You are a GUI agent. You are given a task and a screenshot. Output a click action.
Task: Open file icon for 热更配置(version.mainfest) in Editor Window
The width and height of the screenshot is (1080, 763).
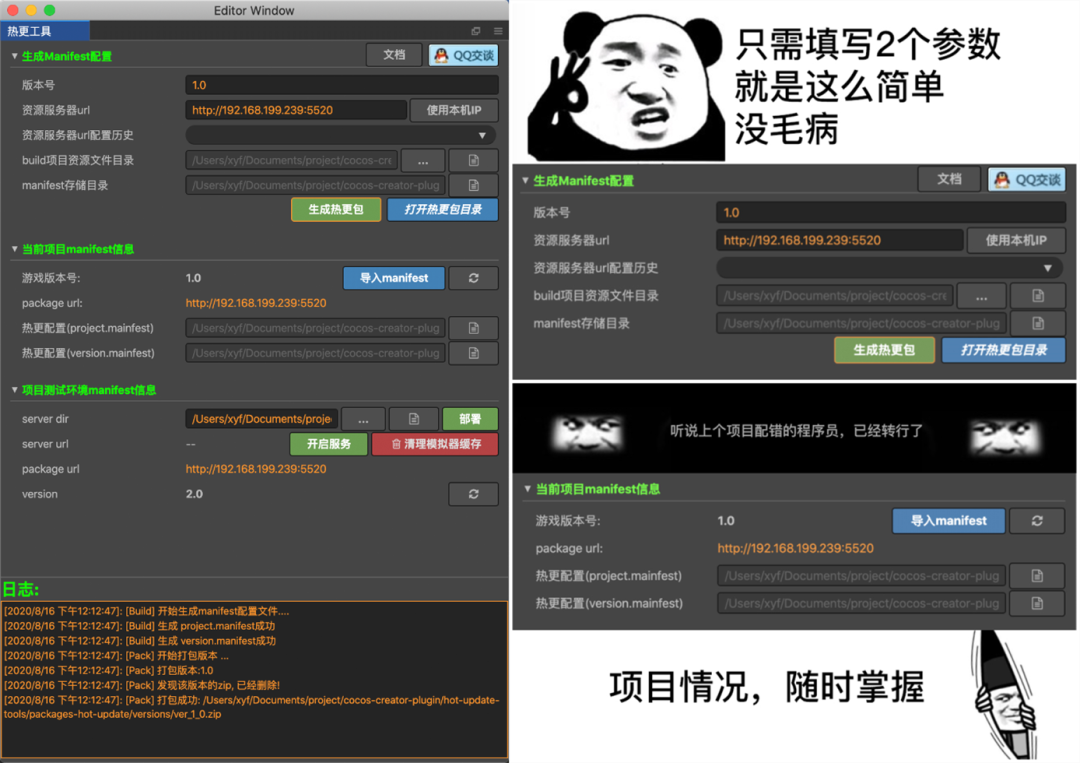tap(474, 353)
